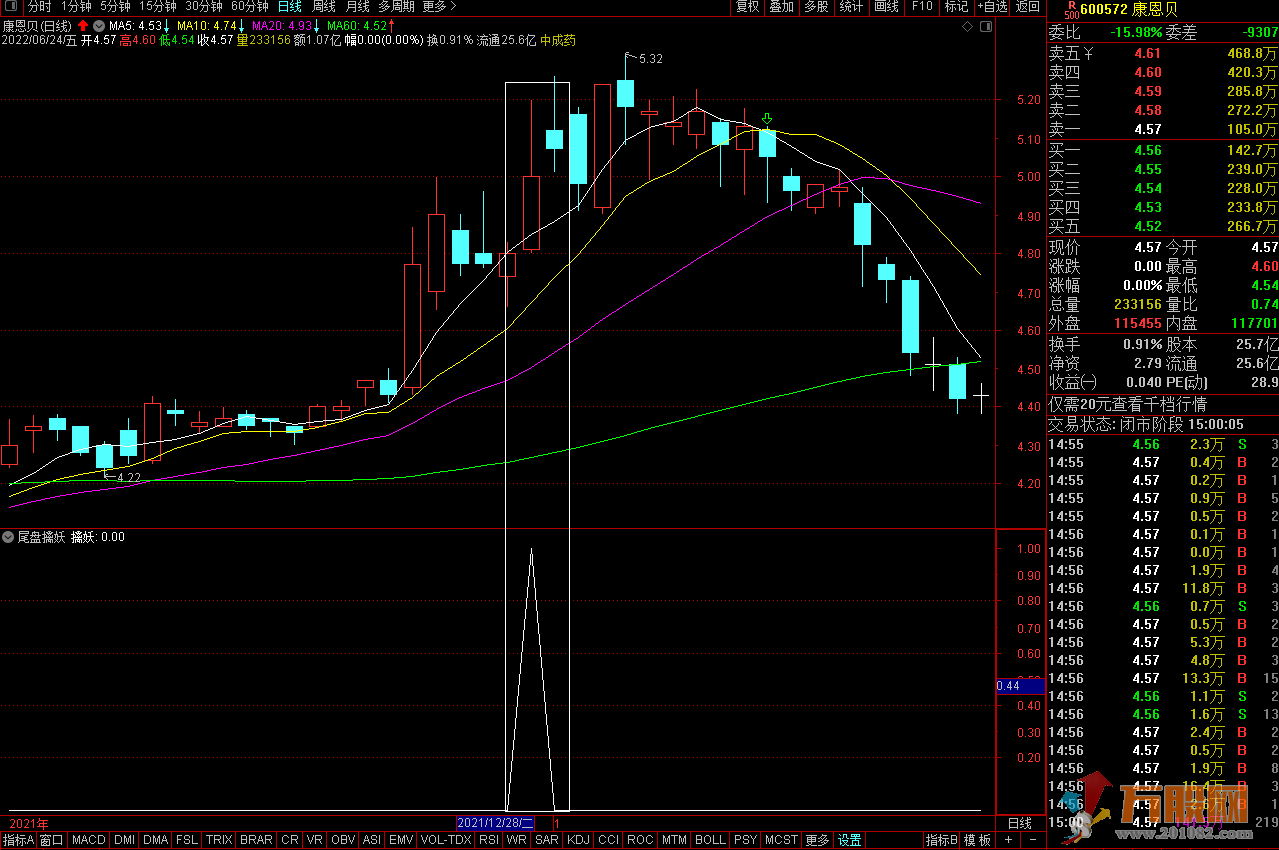This screenshot has width=1279, height=850.
Task: Apply the RSI indicator
Action: (x=489, y=840)
